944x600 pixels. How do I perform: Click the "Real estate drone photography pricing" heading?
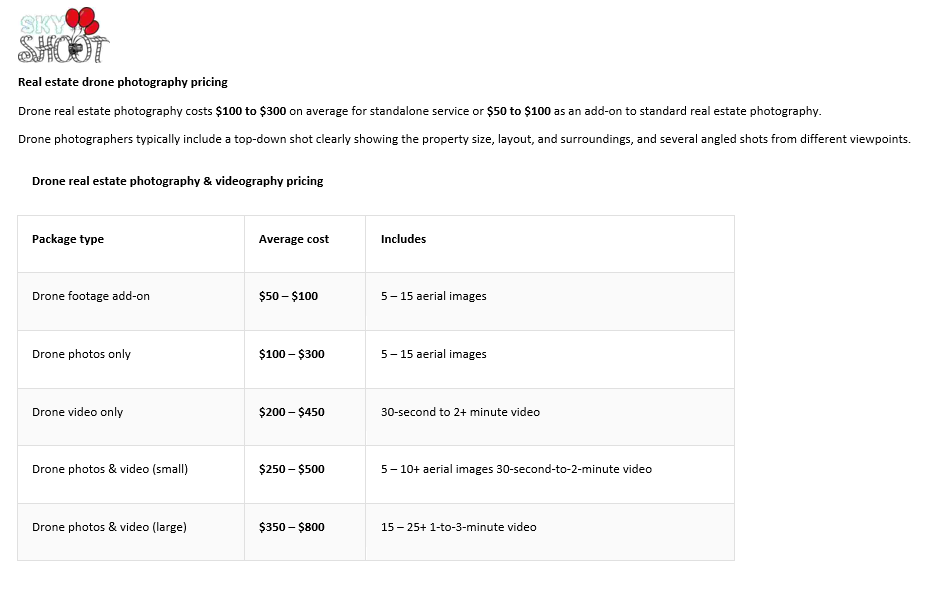[x=123, y=82]
